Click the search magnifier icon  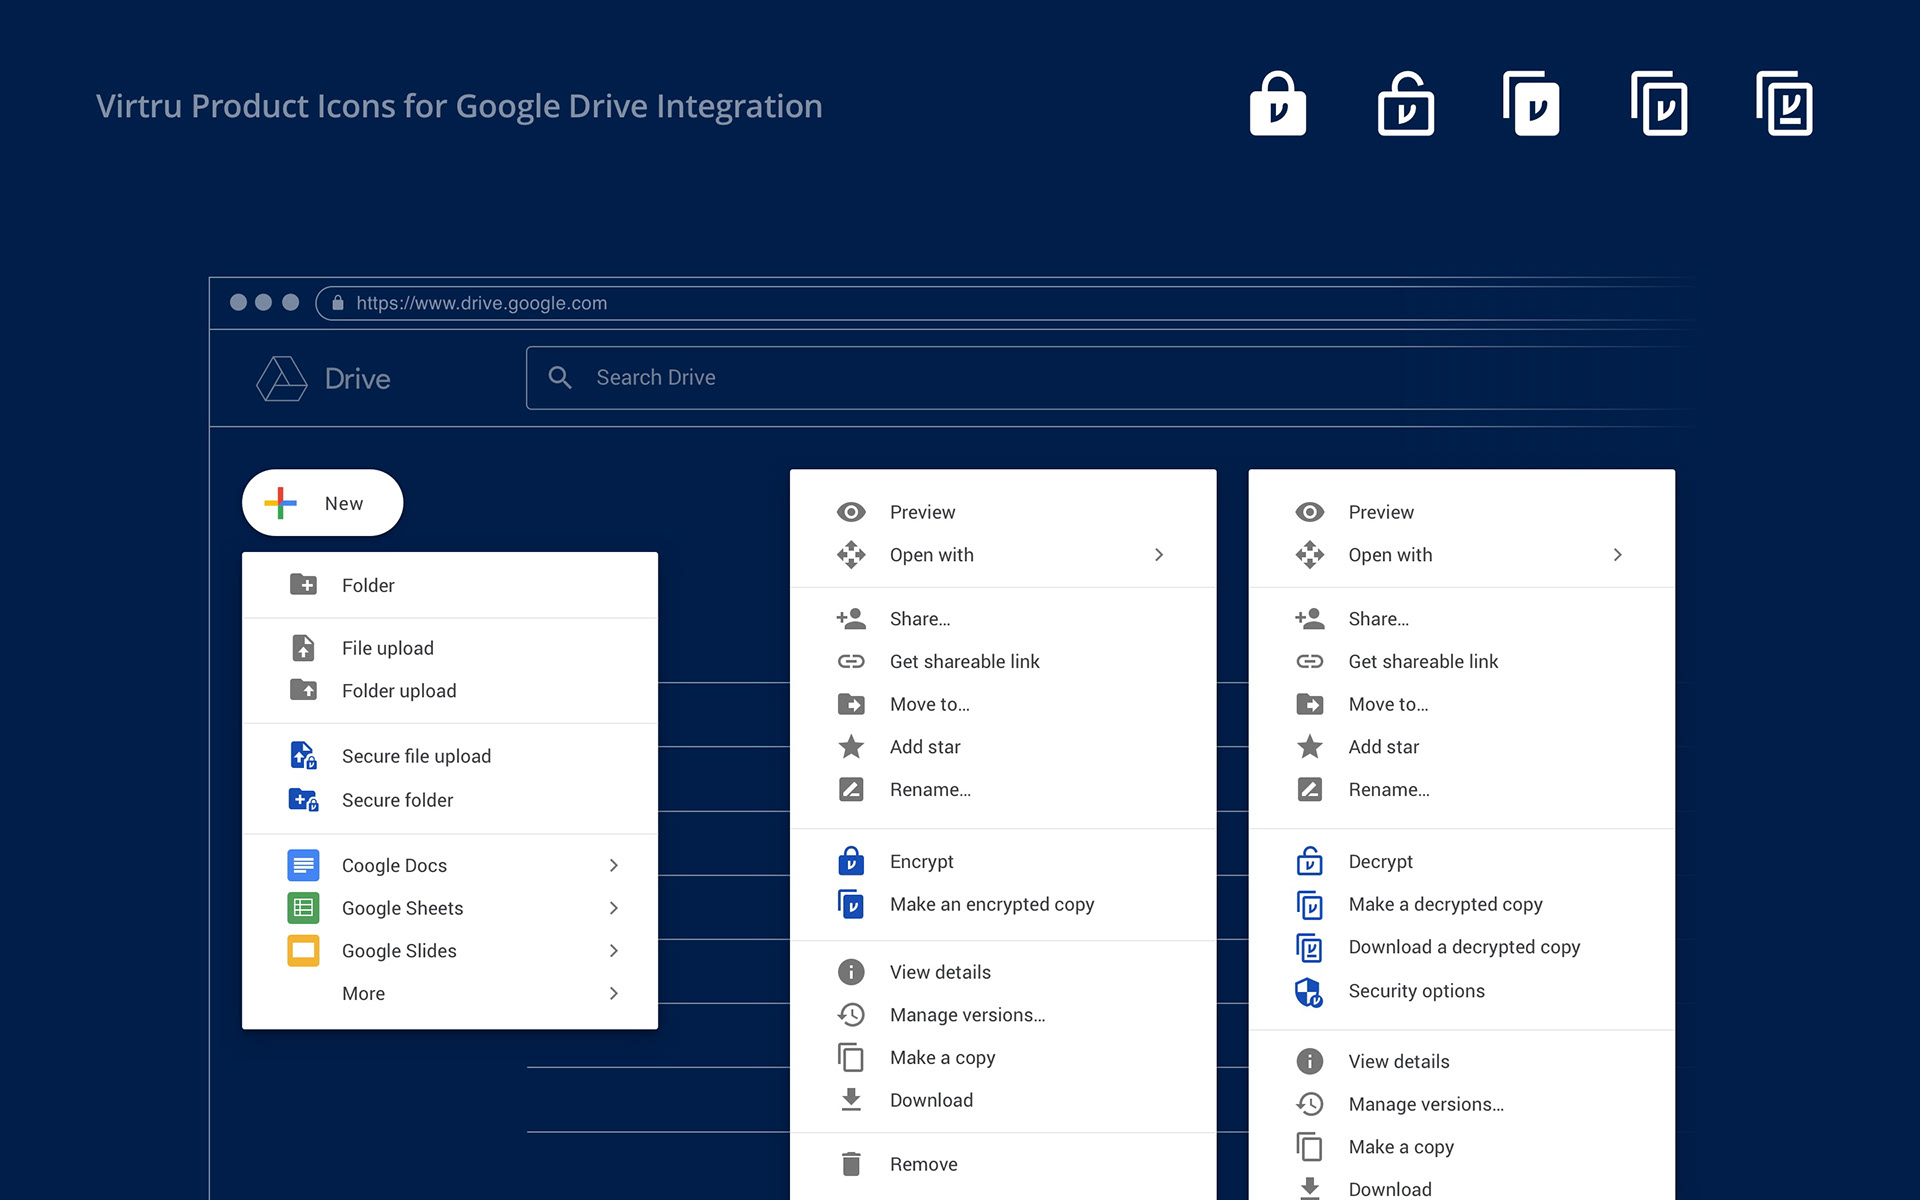pos(560,377)
